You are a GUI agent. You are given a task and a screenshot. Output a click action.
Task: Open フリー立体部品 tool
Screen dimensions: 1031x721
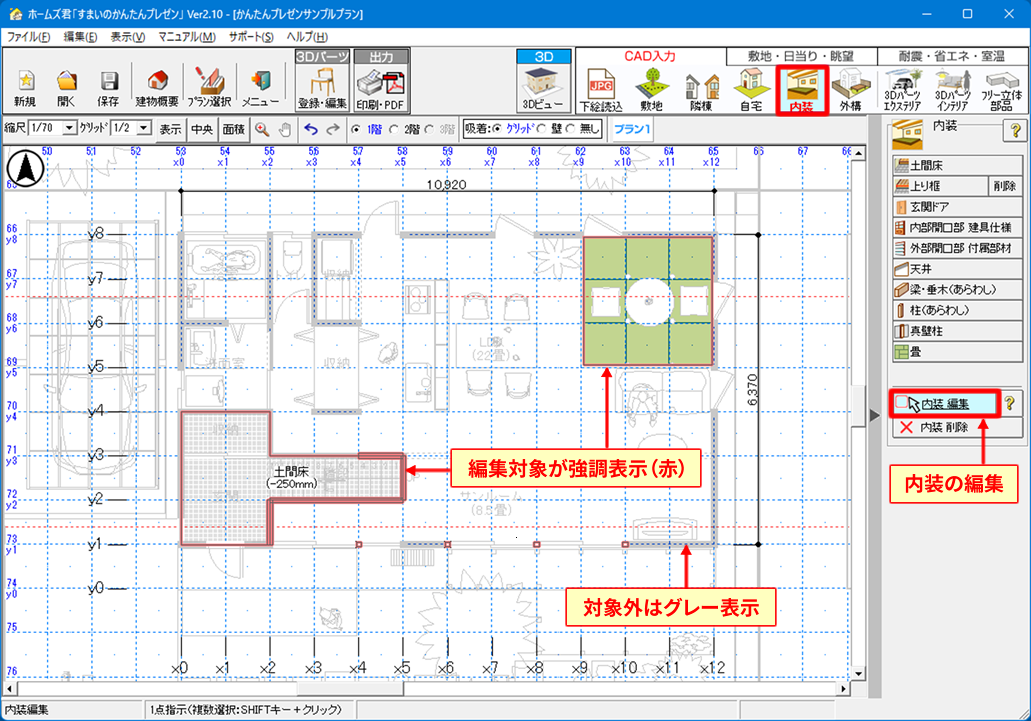[1001, 91]
